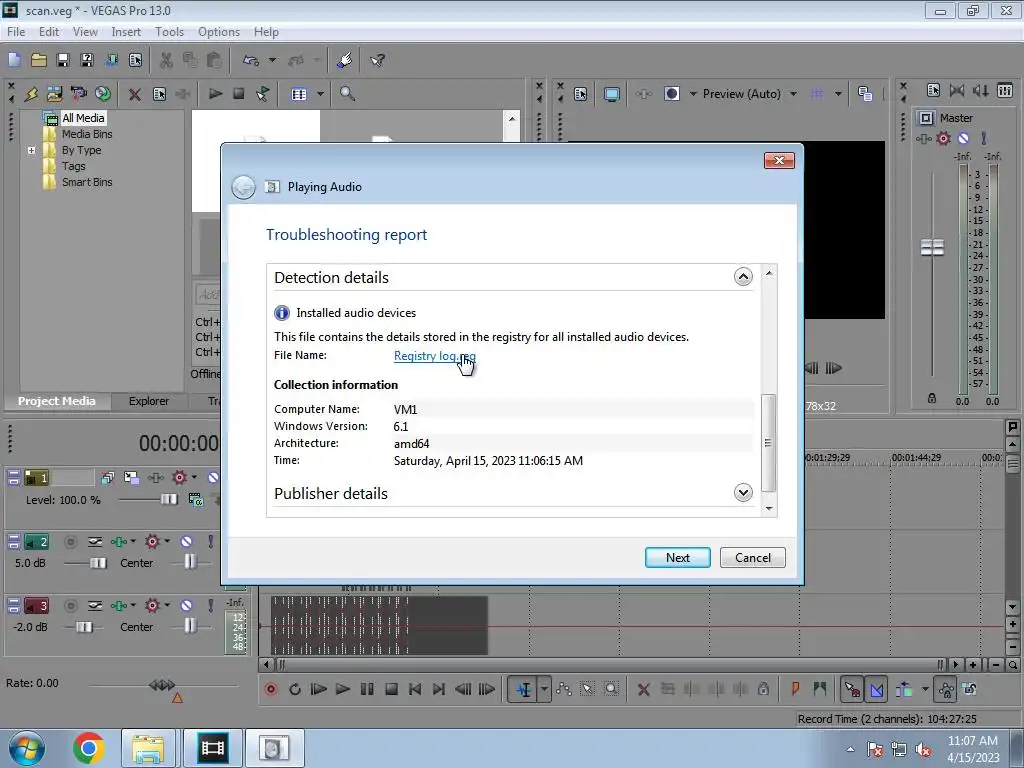Open Overlays grid dropdown arrow in preview
This screenshot has width=1024, height=768.
click(x=838, y=94)
